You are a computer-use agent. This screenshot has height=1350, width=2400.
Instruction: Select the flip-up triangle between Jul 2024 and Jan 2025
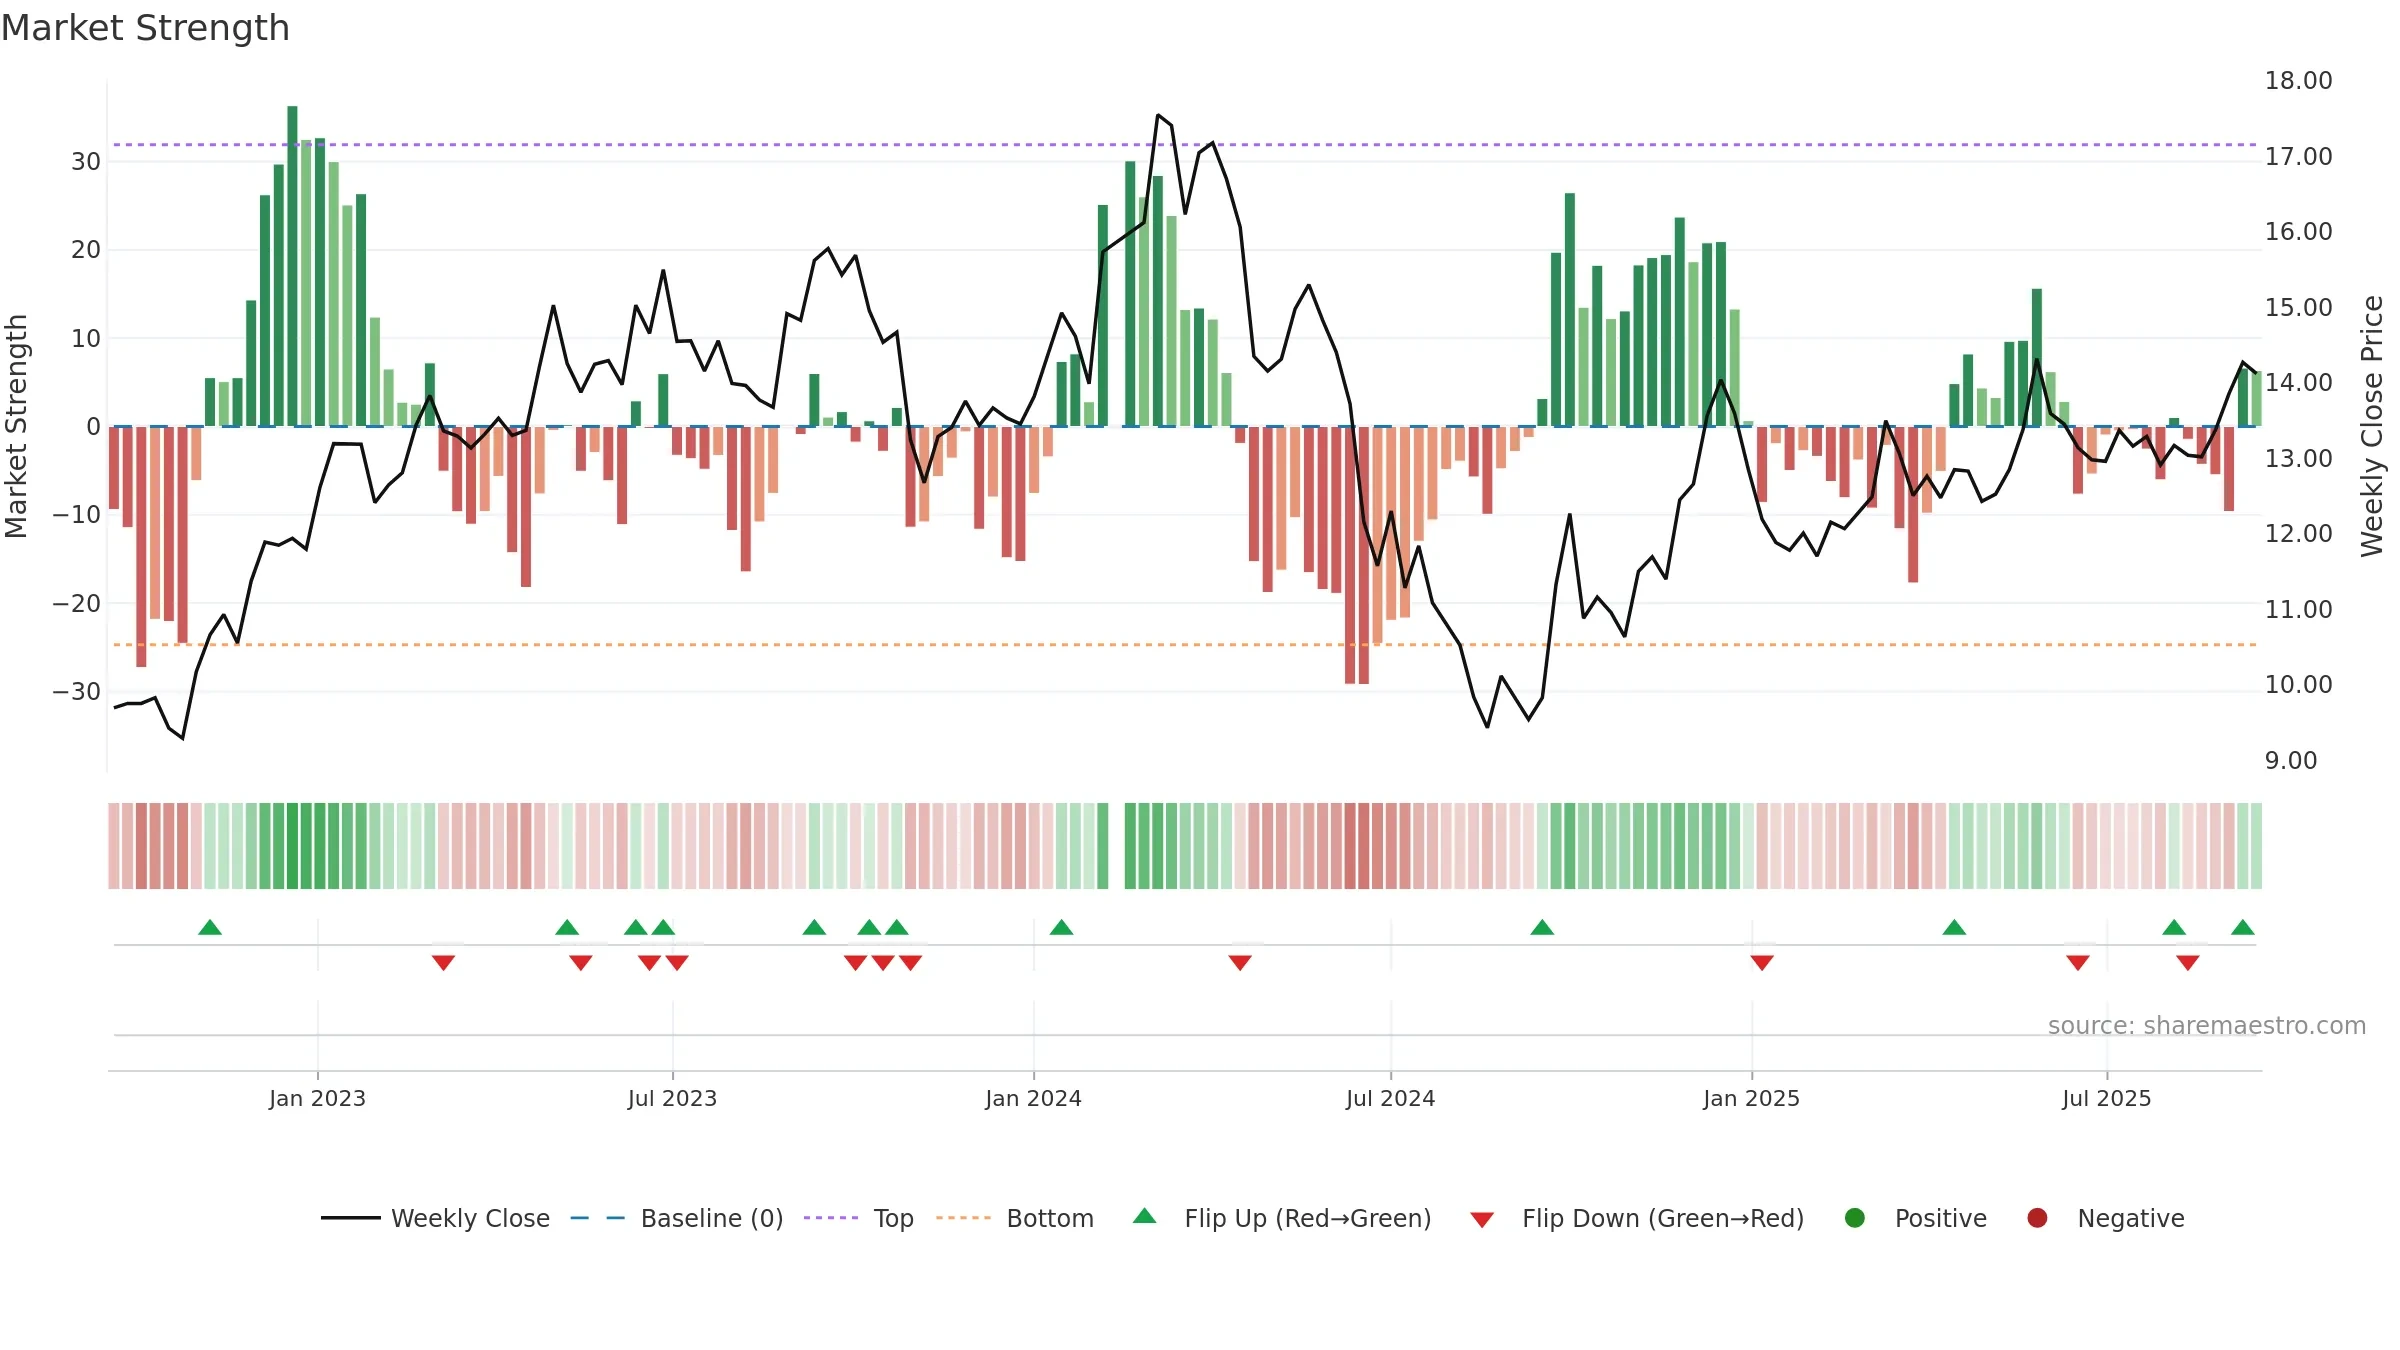pyautogui.click(x=1542, y=927)
